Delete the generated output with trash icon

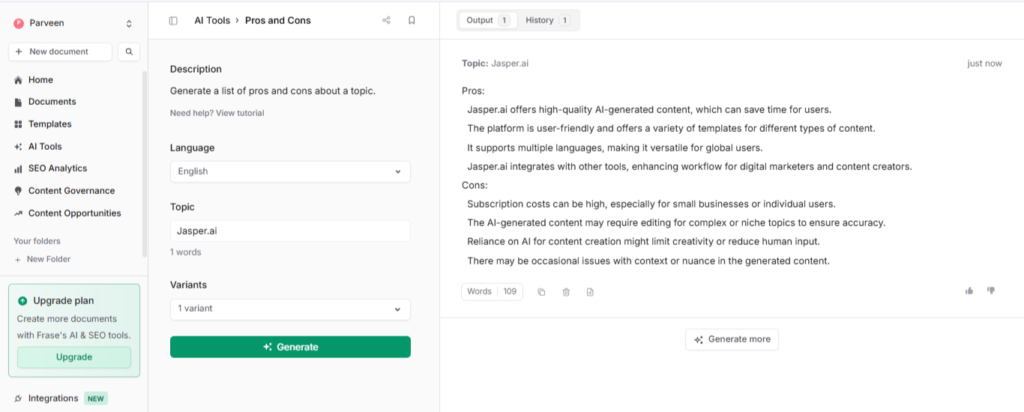566,292
